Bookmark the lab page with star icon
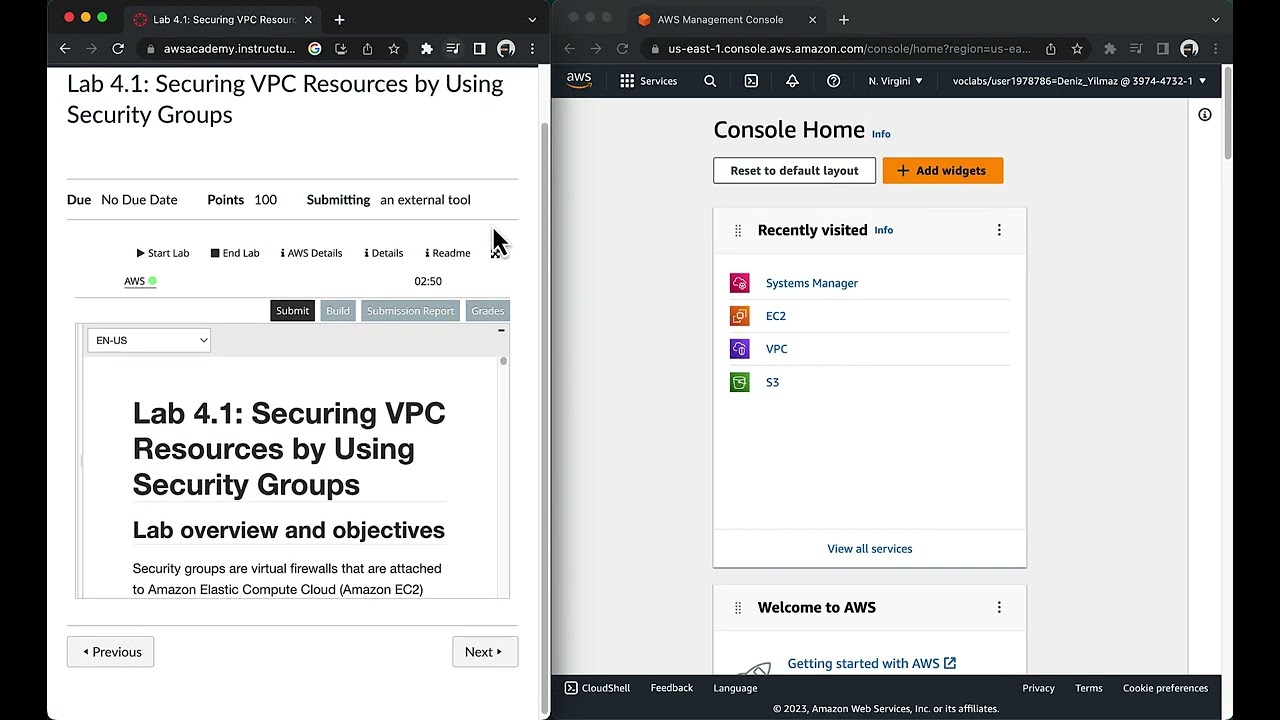 click(394, 48)
